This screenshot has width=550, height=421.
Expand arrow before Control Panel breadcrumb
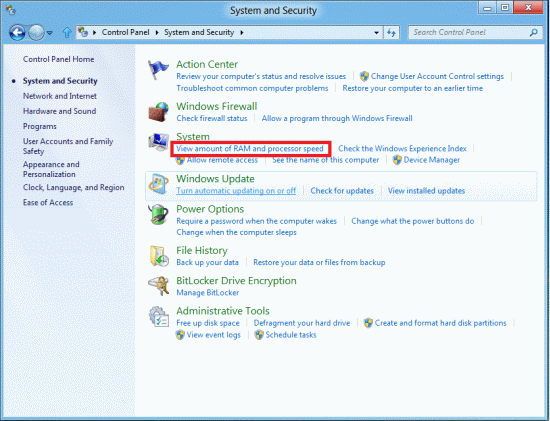(95, 33)
